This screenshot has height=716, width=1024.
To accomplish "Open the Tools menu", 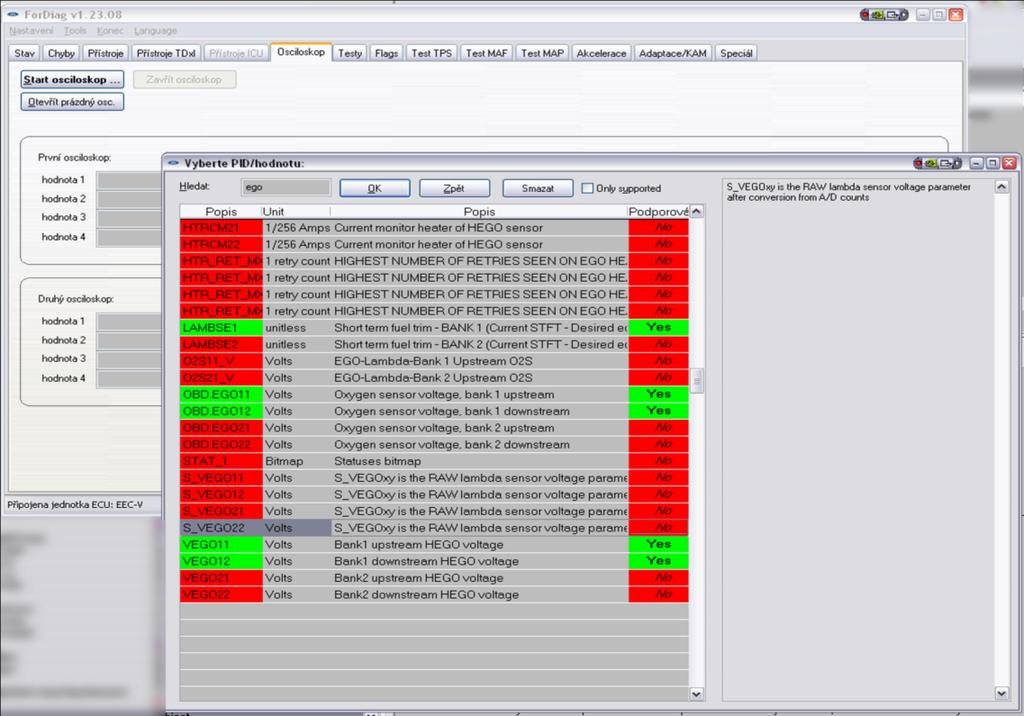I will tap(75, 31).
